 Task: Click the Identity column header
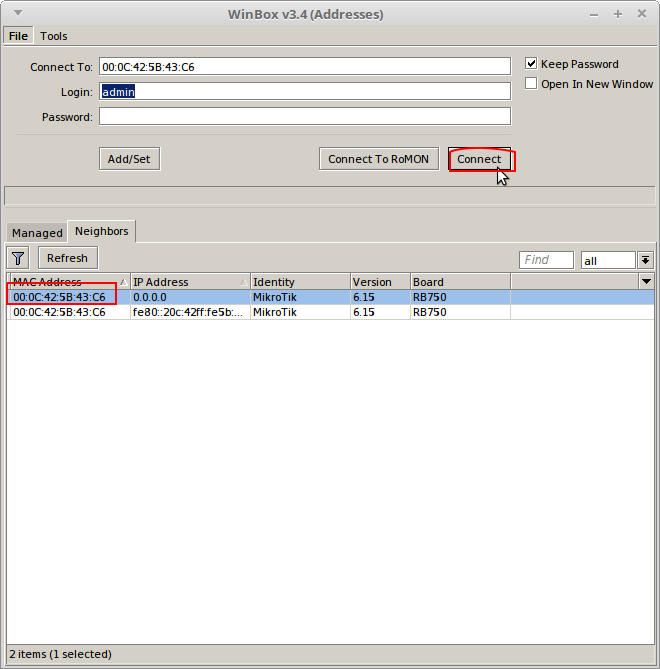(x=300, y=282)
